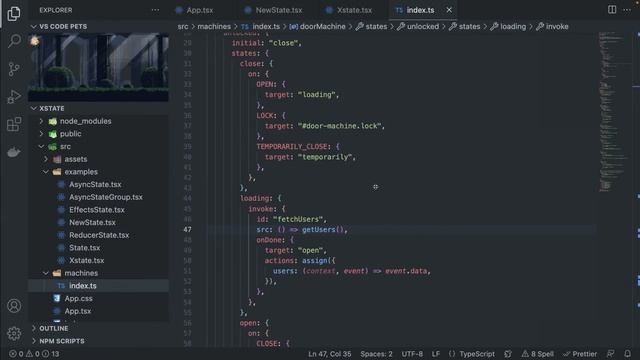640x360 pixels.
Task: Open AsyncStateGroup.tsx file
Action: [x=106, y=197]
